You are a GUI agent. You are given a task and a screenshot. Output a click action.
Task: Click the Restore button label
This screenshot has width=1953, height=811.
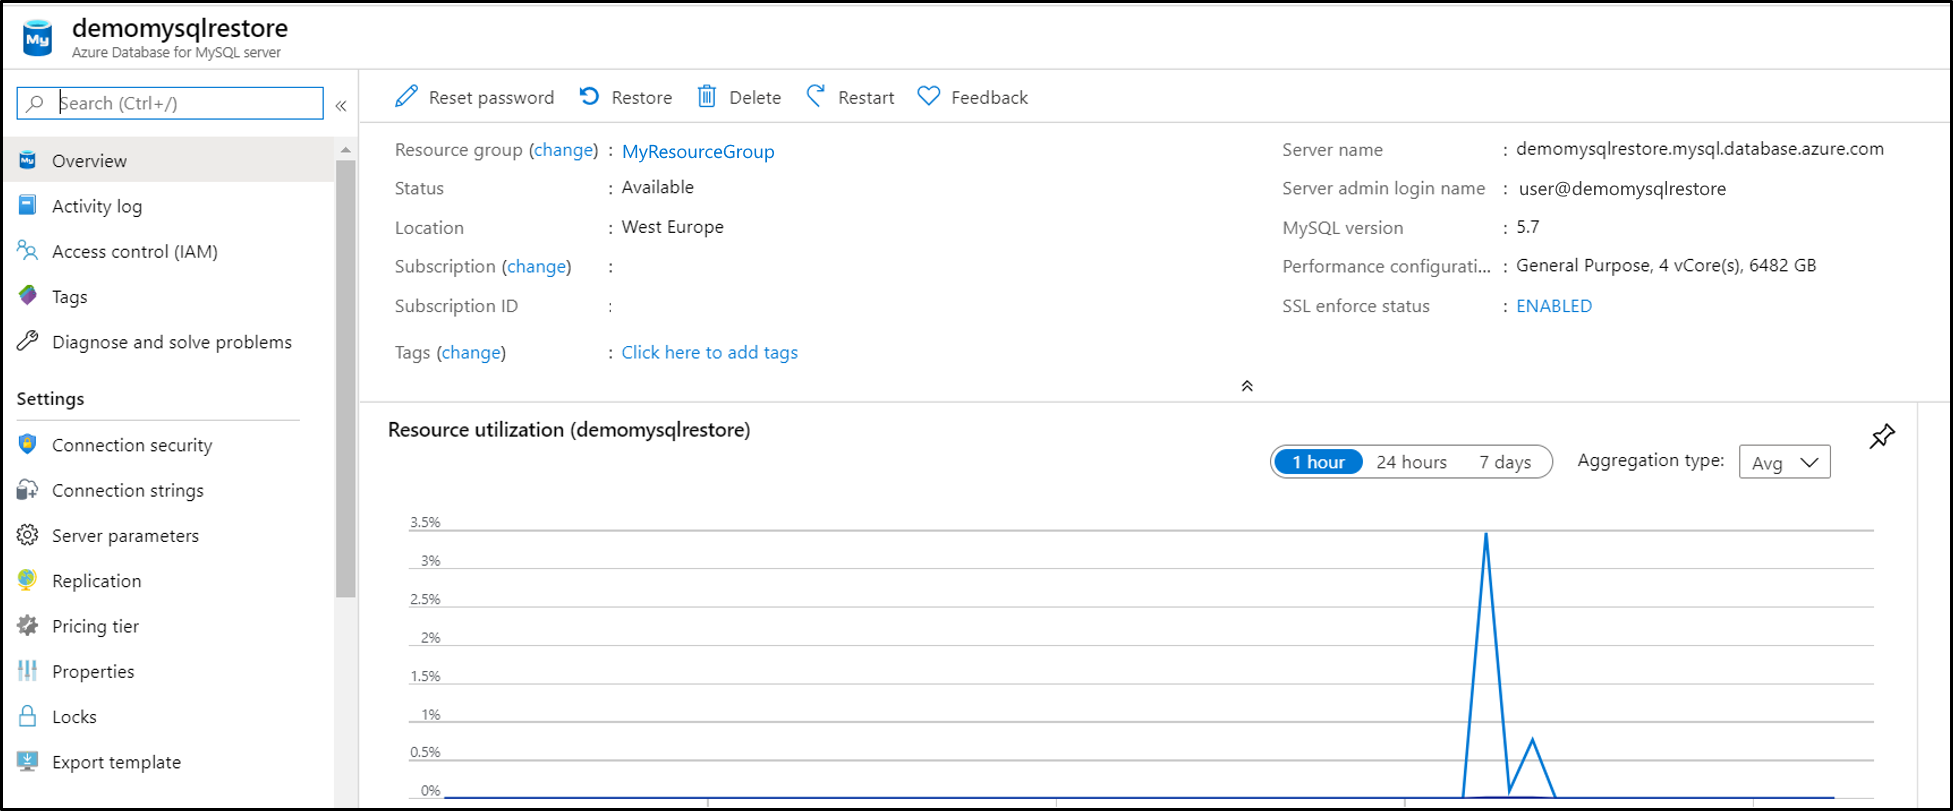click(x=641, y=97)
